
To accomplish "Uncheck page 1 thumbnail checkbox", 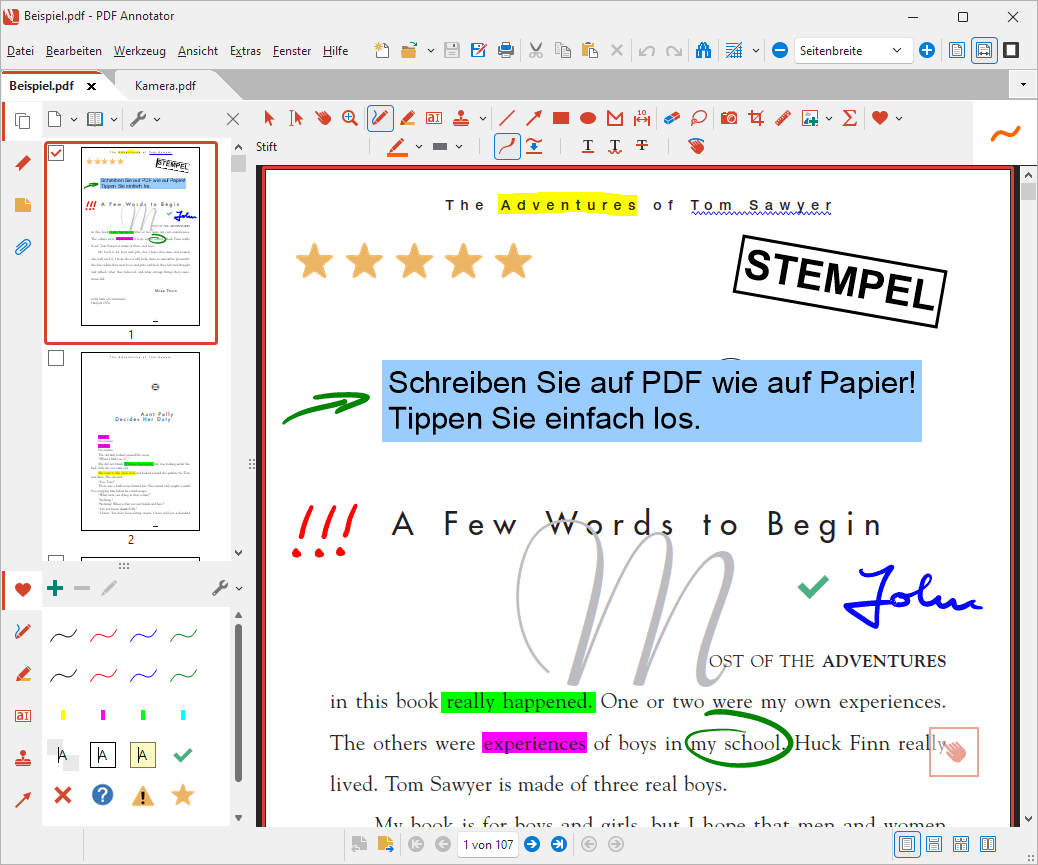I will [56, 152].
